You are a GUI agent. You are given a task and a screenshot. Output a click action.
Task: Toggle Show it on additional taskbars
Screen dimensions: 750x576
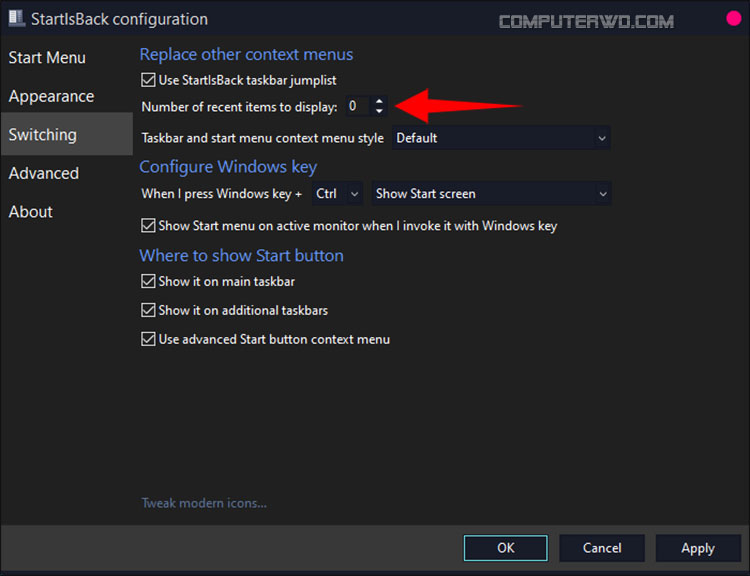(x=148, y=310)
